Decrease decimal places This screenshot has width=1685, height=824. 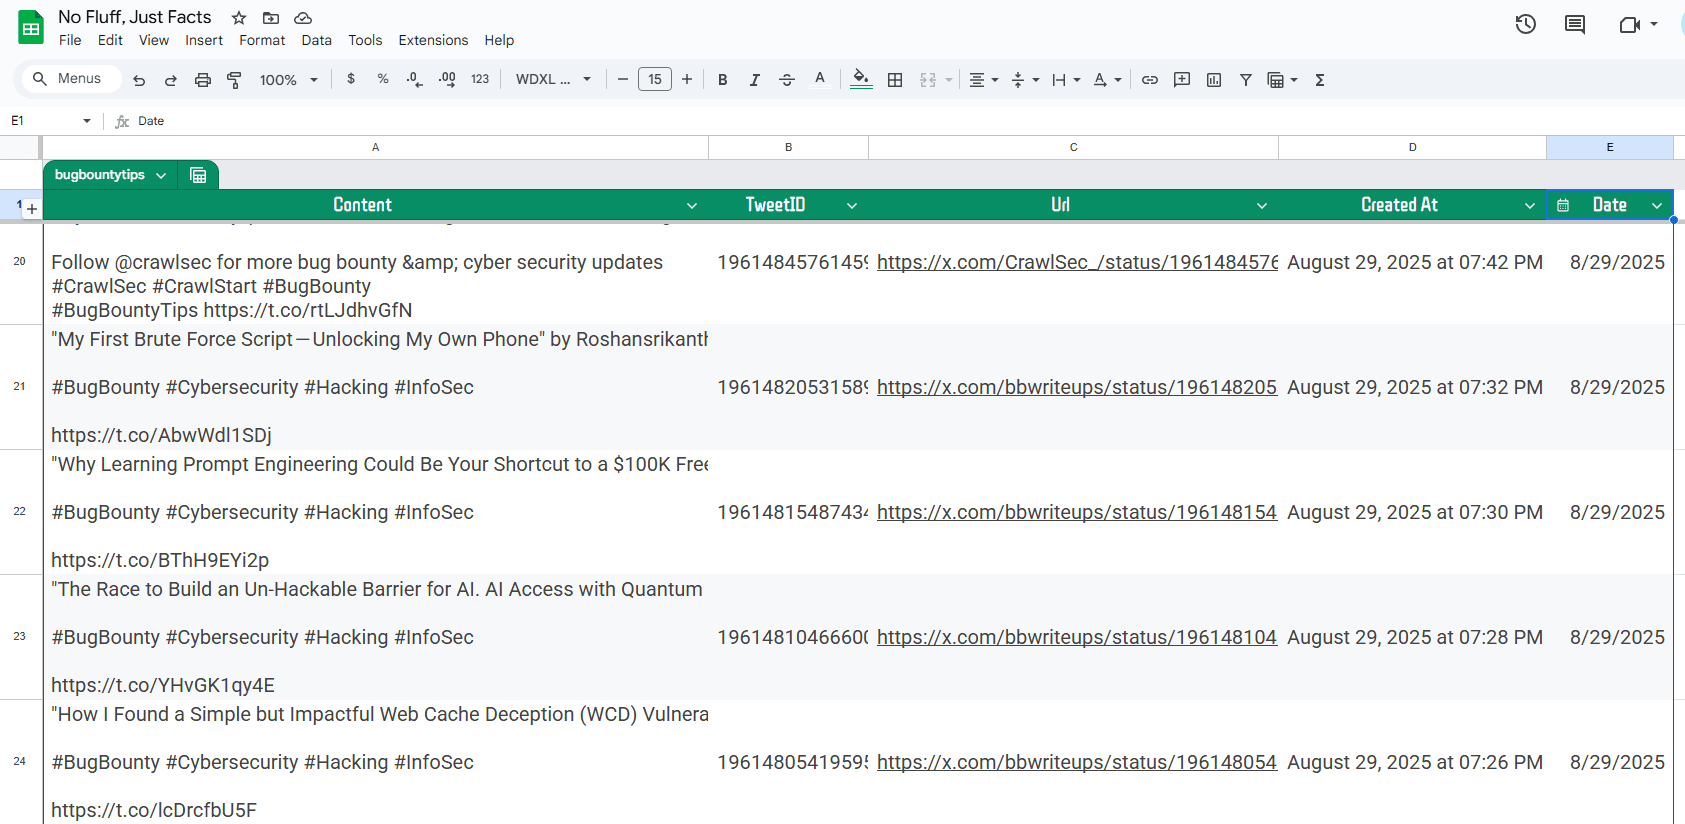[414, 79]
